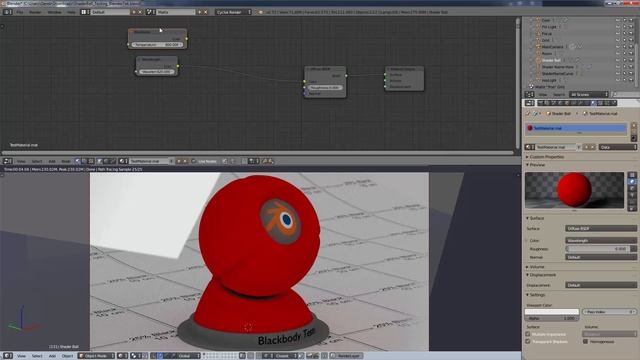Open the World properties tab
Screen dimensions: 640x360
click(x=560, y=103)
